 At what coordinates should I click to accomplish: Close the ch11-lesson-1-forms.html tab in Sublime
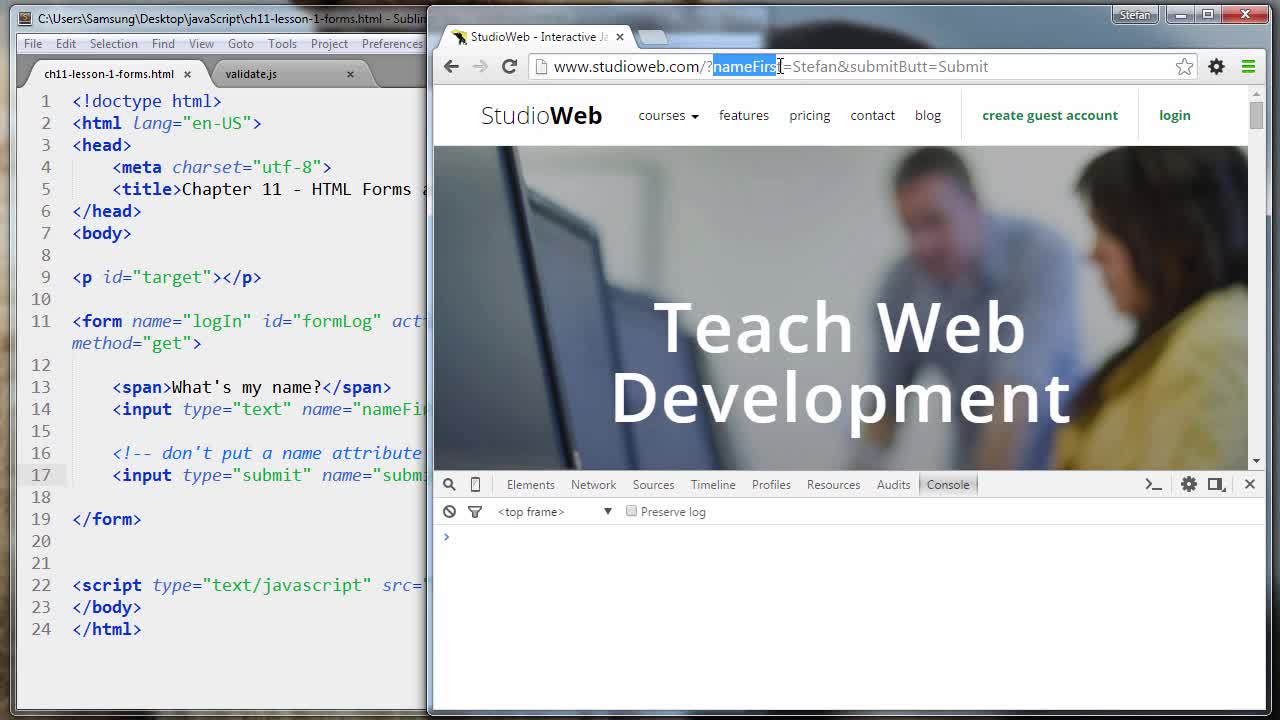click(187, 74)
